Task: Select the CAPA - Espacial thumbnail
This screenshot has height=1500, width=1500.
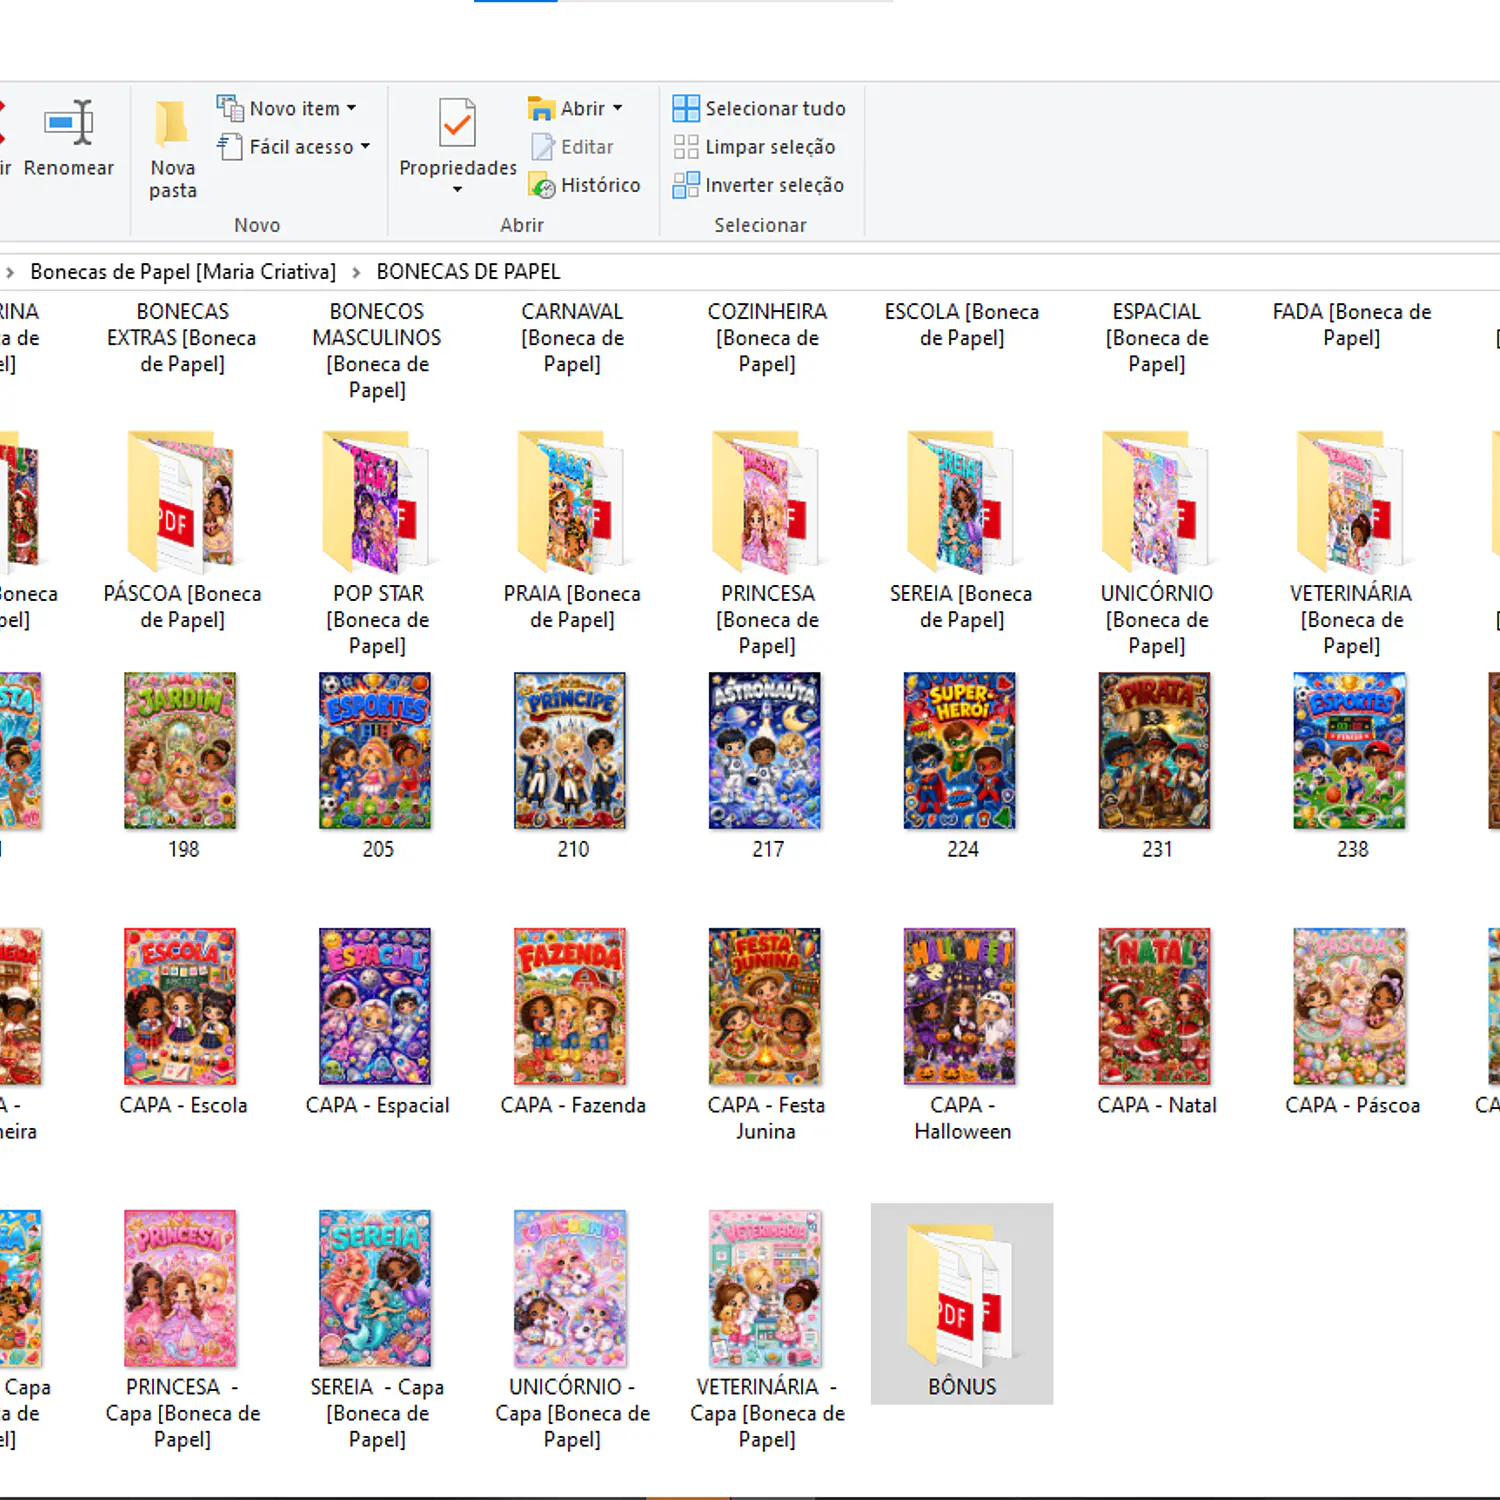Action: coord(376,1007)
